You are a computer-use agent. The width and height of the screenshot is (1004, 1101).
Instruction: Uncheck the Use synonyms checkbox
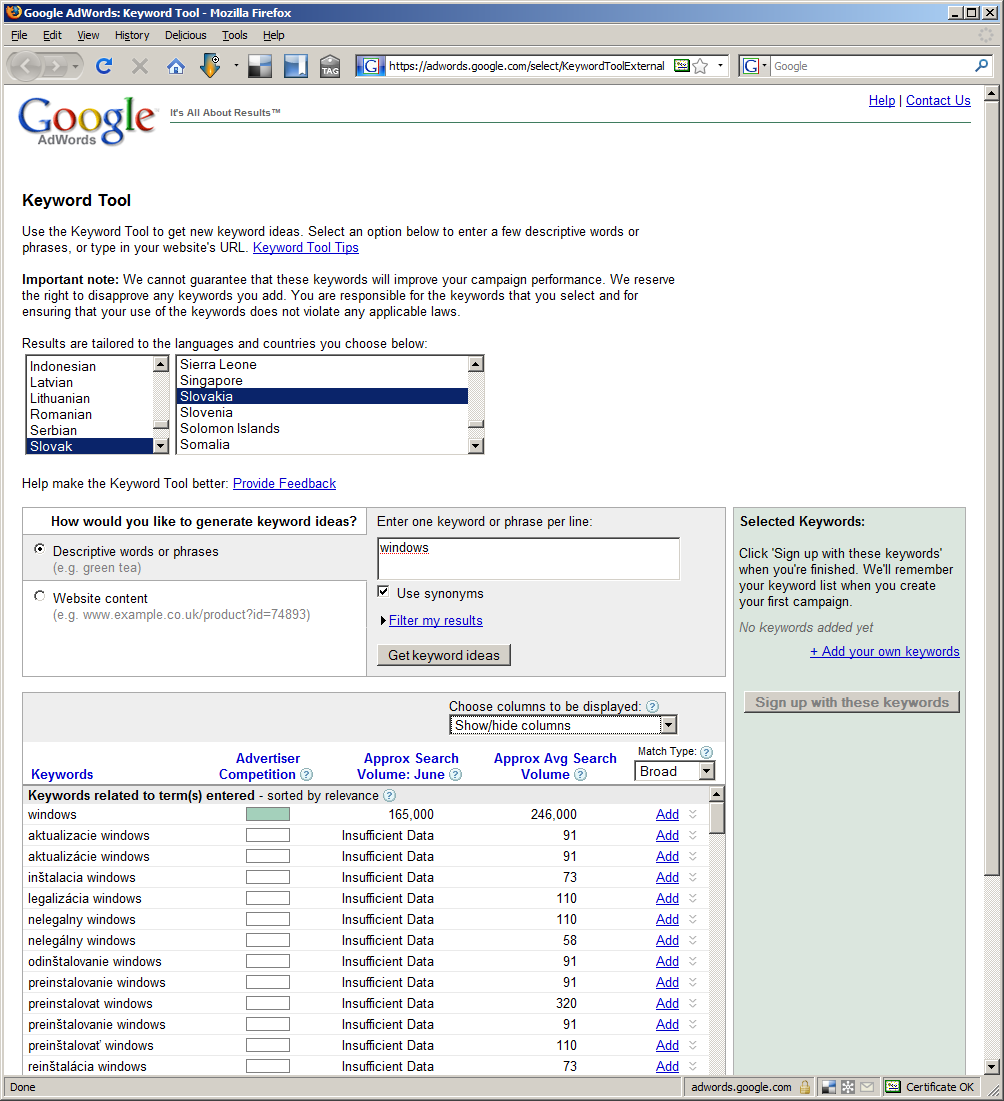tap(384, 592)
